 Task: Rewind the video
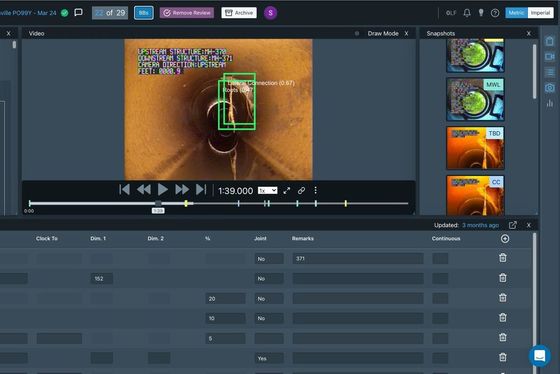click(144, 190)
